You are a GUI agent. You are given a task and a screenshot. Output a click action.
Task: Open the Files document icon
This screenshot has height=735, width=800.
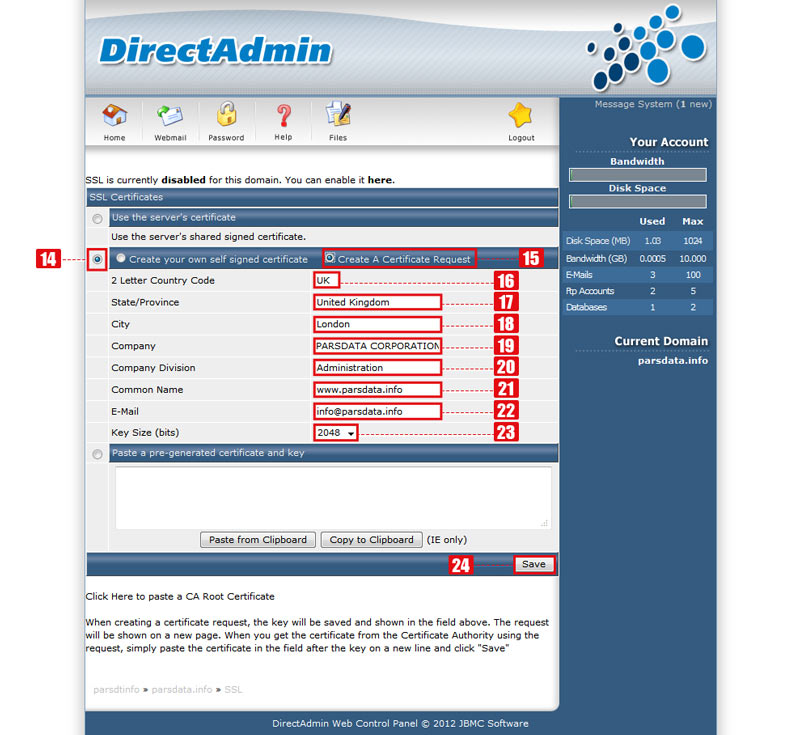pyautogui.click(x=338, y=114)
